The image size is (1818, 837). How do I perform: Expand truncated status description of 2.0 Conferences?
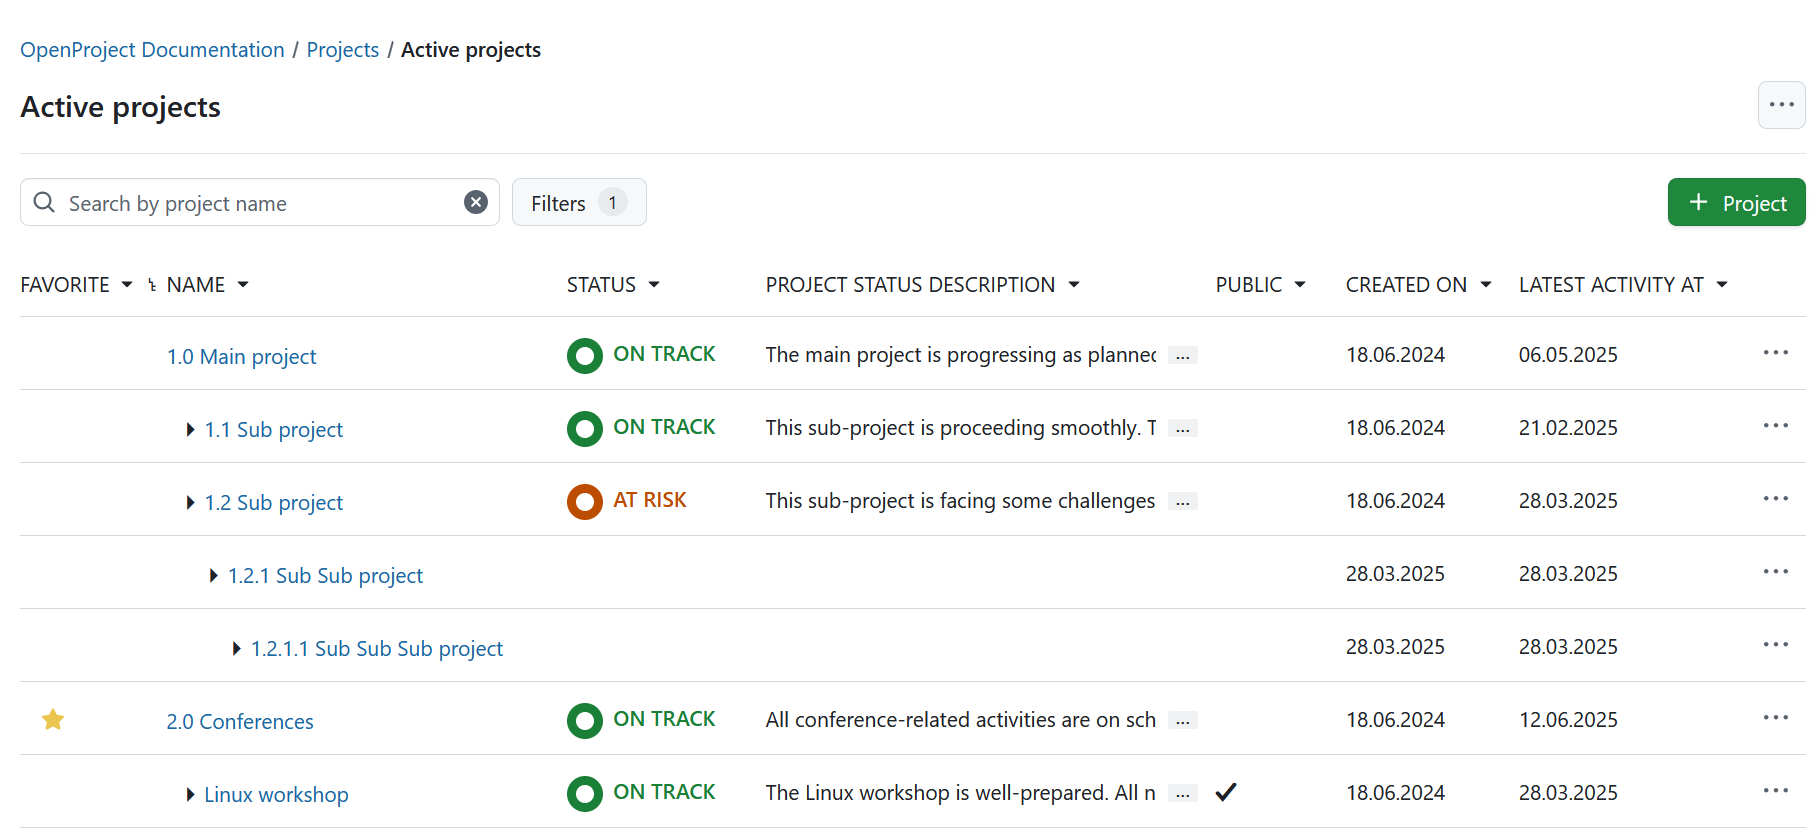(x=1183, y=720)
